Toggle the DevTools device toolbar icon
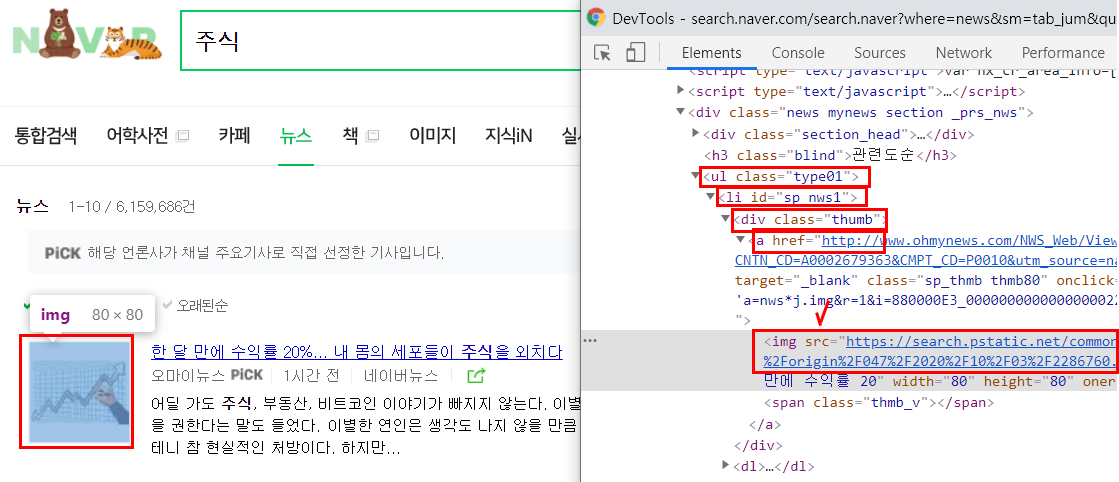1119x482 pixels. coord(635,53)
